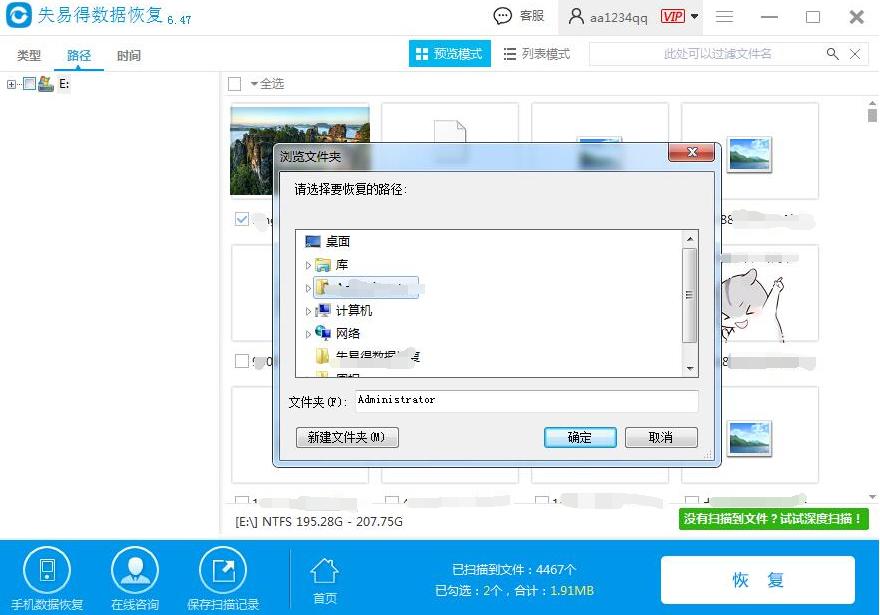Create folder via 新建文件夹 button
The height and width of the screenshot is (615, 880).
tap(346, 437)
